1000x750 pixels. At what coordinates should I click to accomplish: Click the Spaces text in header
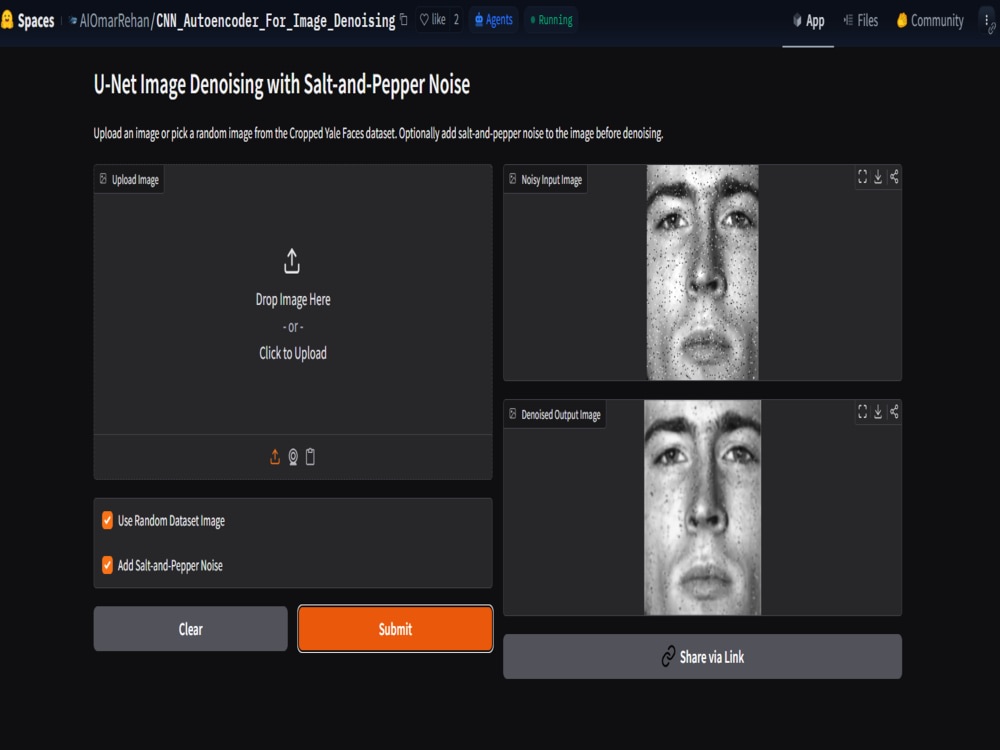tap(36, 21)
